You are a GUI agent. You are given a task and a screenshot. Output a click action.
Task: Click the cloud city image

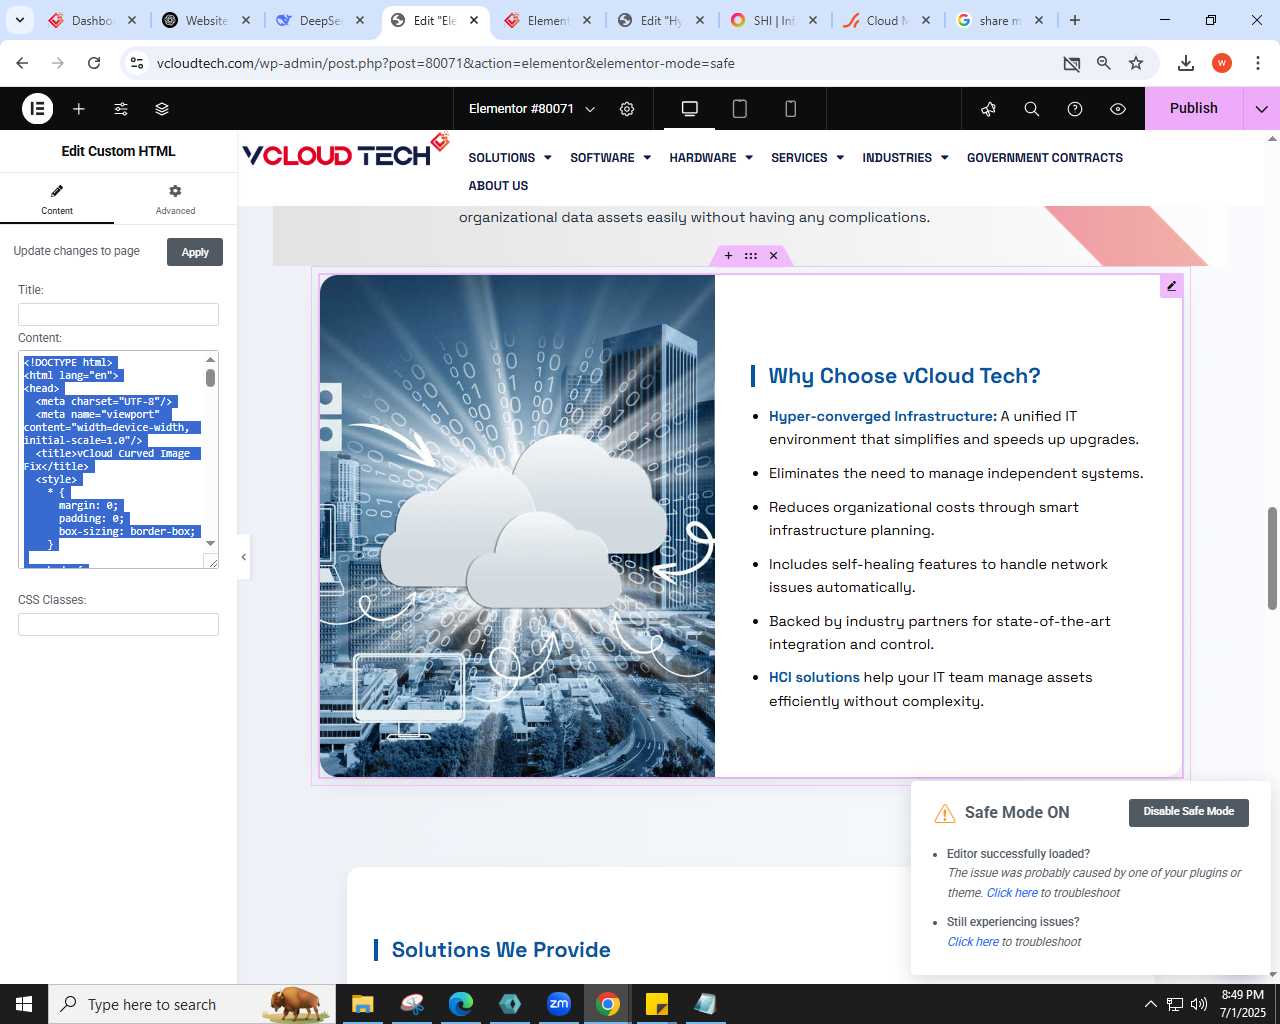[x=517, y=526]
